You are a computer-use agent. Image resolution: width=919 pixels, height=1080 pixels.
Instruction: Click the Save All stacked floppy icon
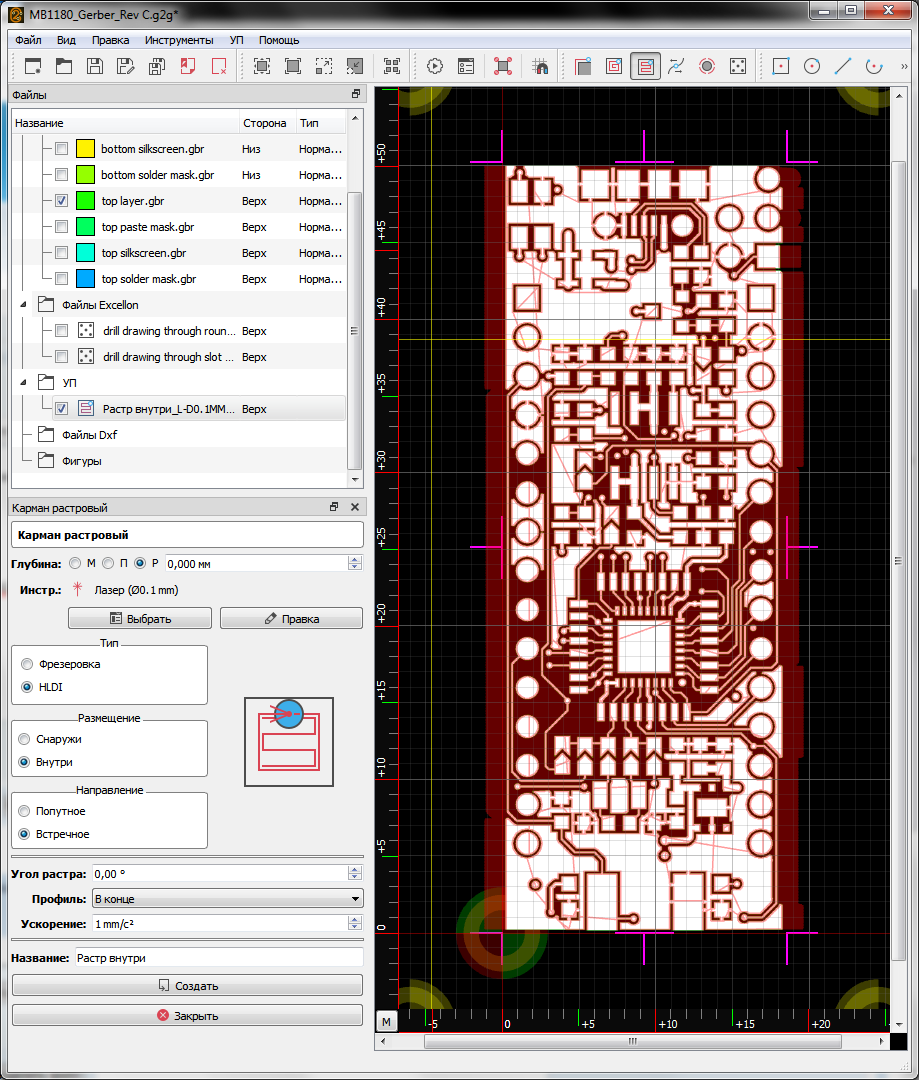coord(157,66)
